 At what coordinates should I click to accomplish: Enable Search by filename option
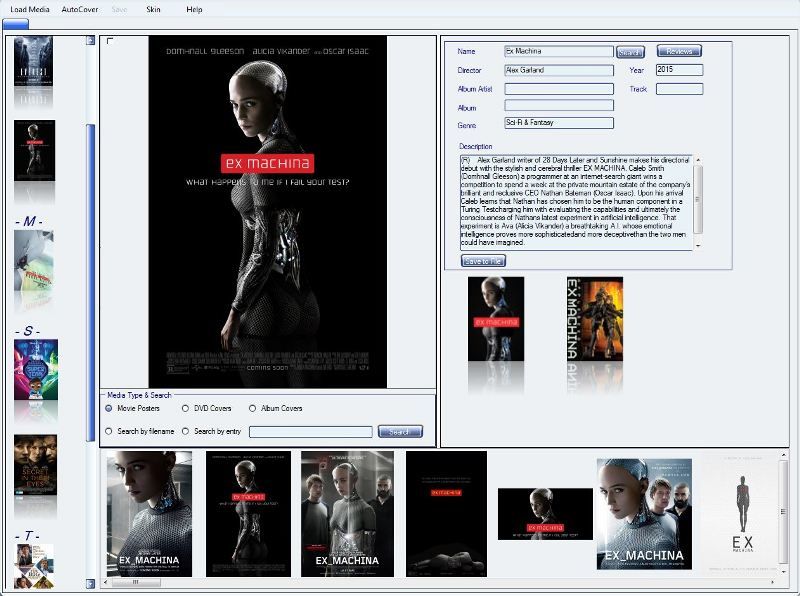[109, 431]
